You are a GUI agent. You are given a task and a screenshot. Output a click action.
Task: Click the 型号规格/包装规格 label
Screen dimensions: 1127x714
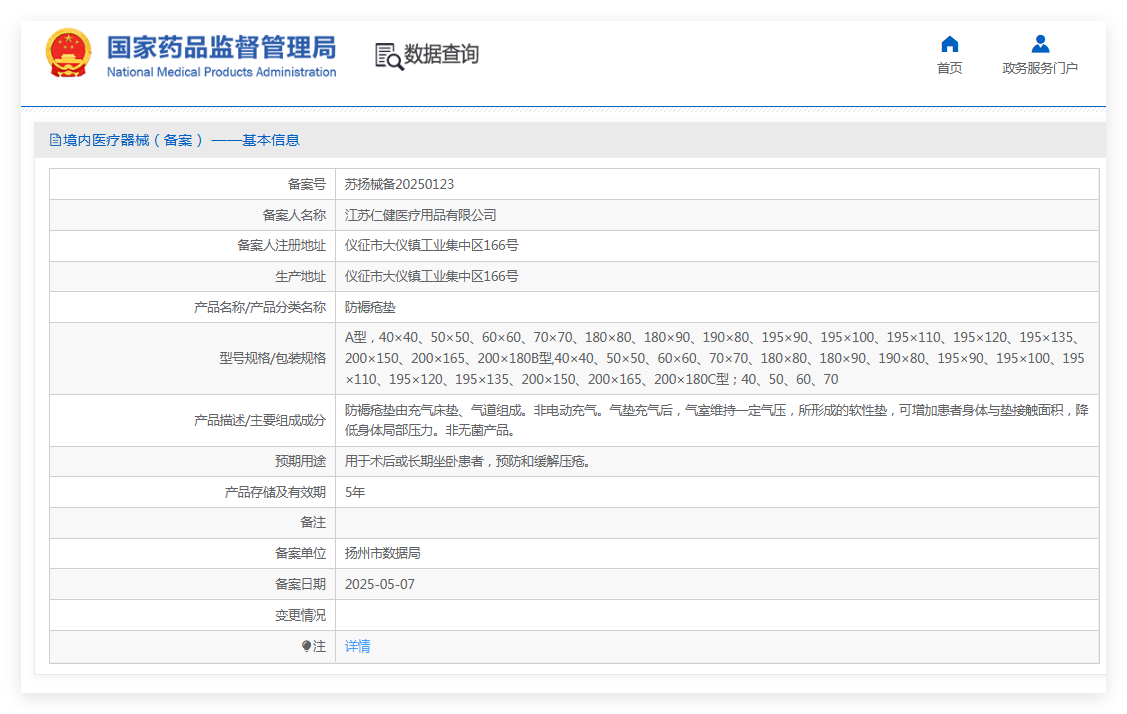(x=272, y=358)
